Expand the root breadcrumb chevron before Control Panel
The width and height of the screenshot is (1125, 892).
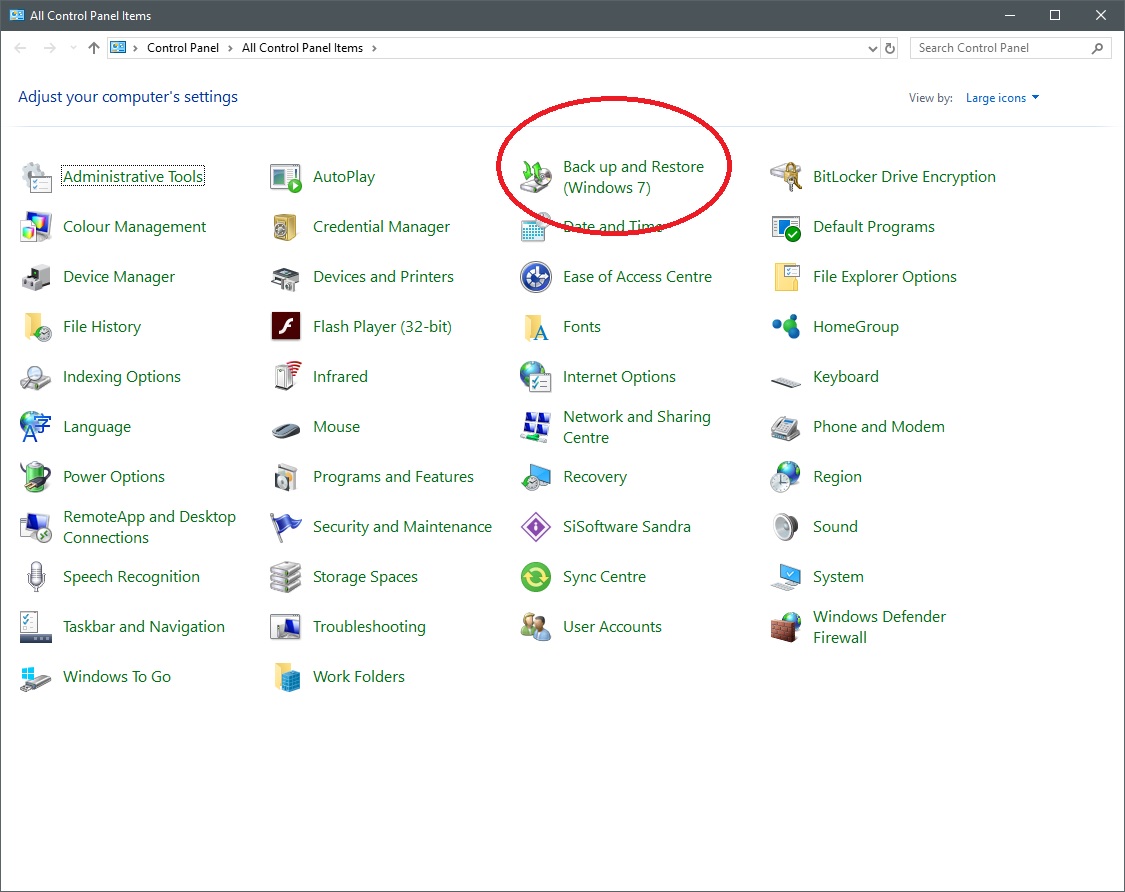[x=135, y=48]
